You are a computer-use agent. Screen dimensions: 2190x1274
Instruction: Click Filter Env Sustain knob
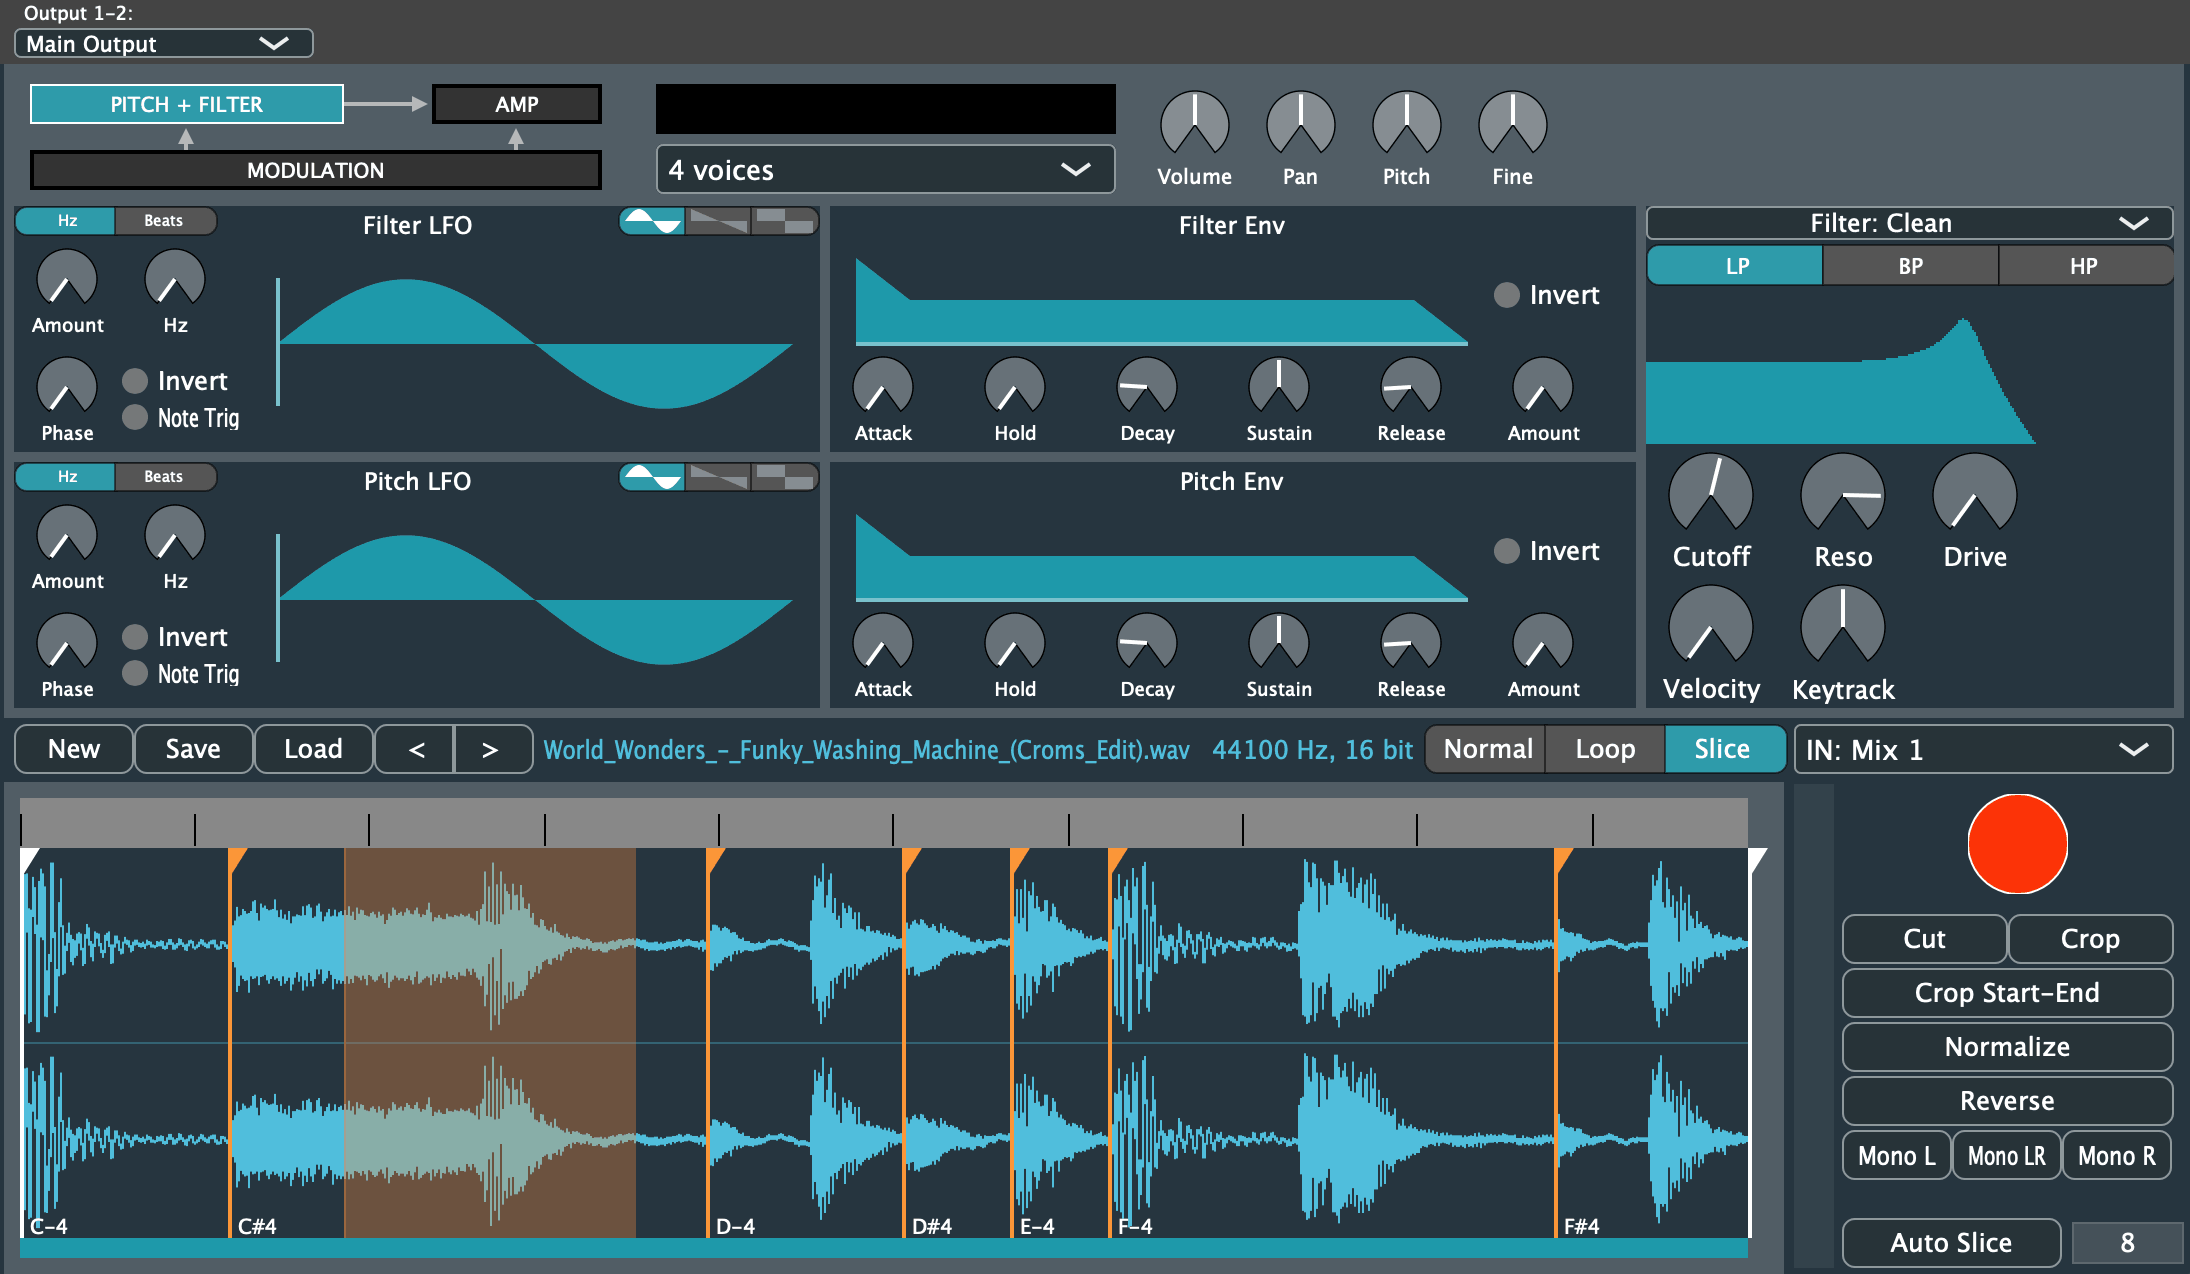1279,386
